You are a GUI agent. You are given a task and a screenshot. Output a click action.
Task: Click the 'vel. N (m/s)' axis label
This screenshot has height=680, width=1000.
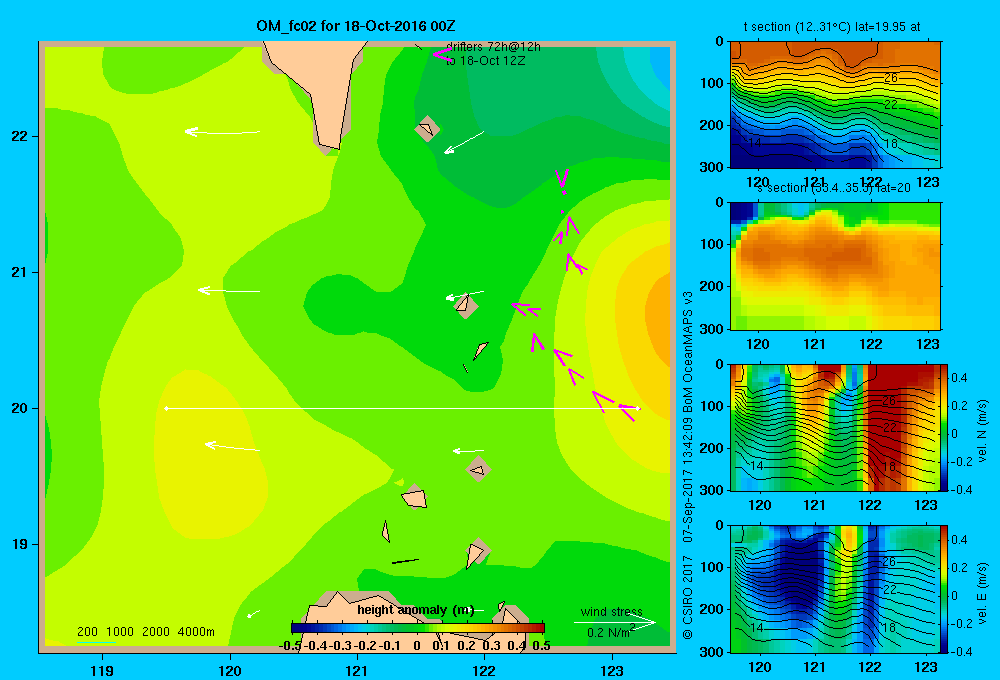[x=982, y=431]
